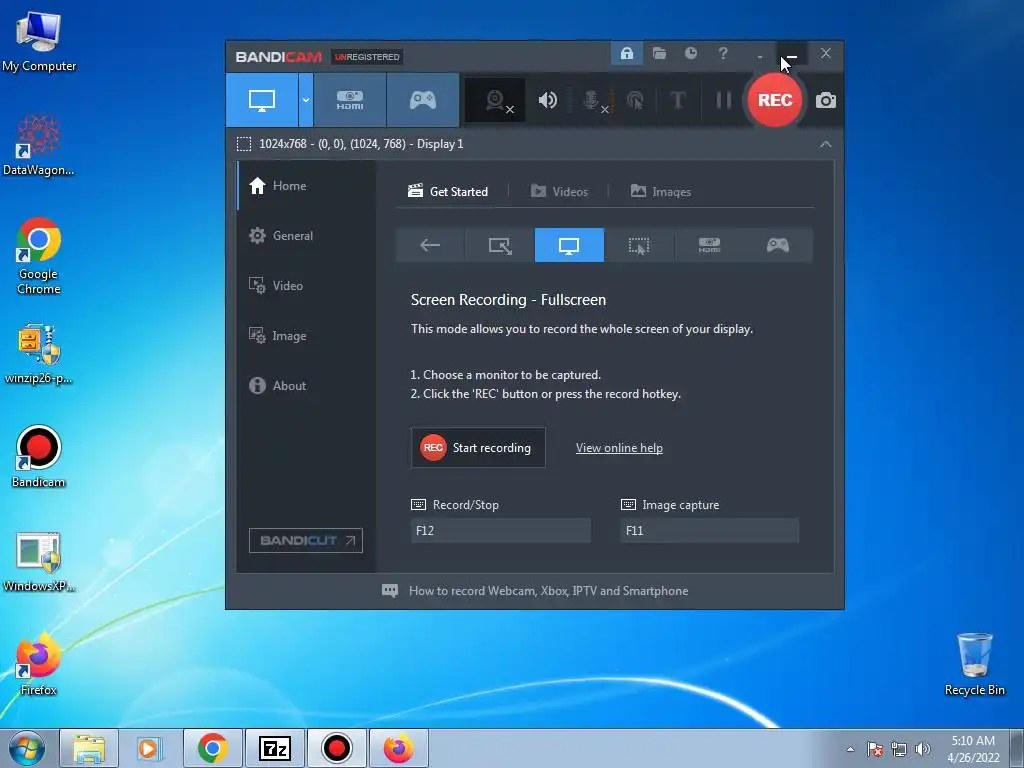
Task: Switch to HDMI device recording mode
Action: click(350, 100)
